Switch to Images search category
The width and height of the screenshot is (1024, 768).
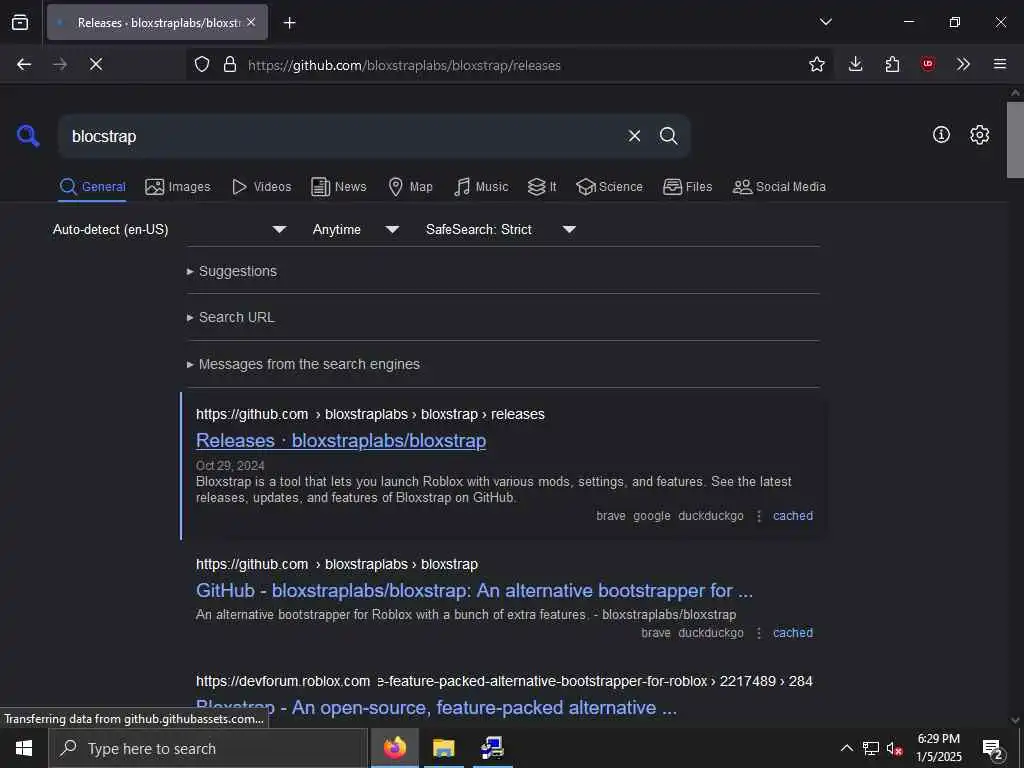178,187
